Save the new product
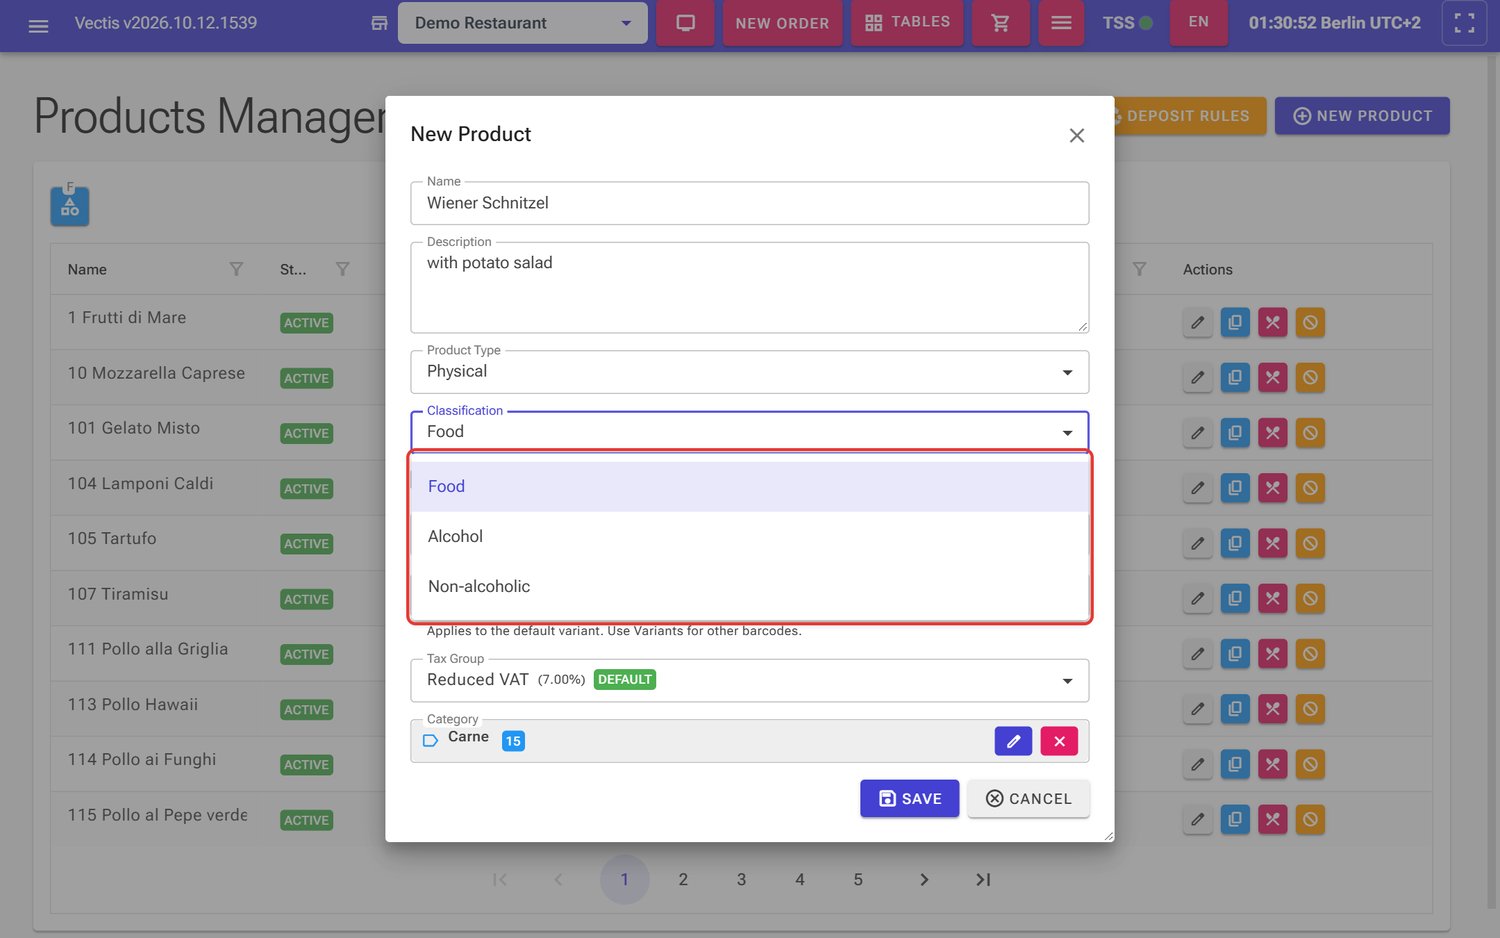Screen dimensions: 1500x938 (909, 798)
